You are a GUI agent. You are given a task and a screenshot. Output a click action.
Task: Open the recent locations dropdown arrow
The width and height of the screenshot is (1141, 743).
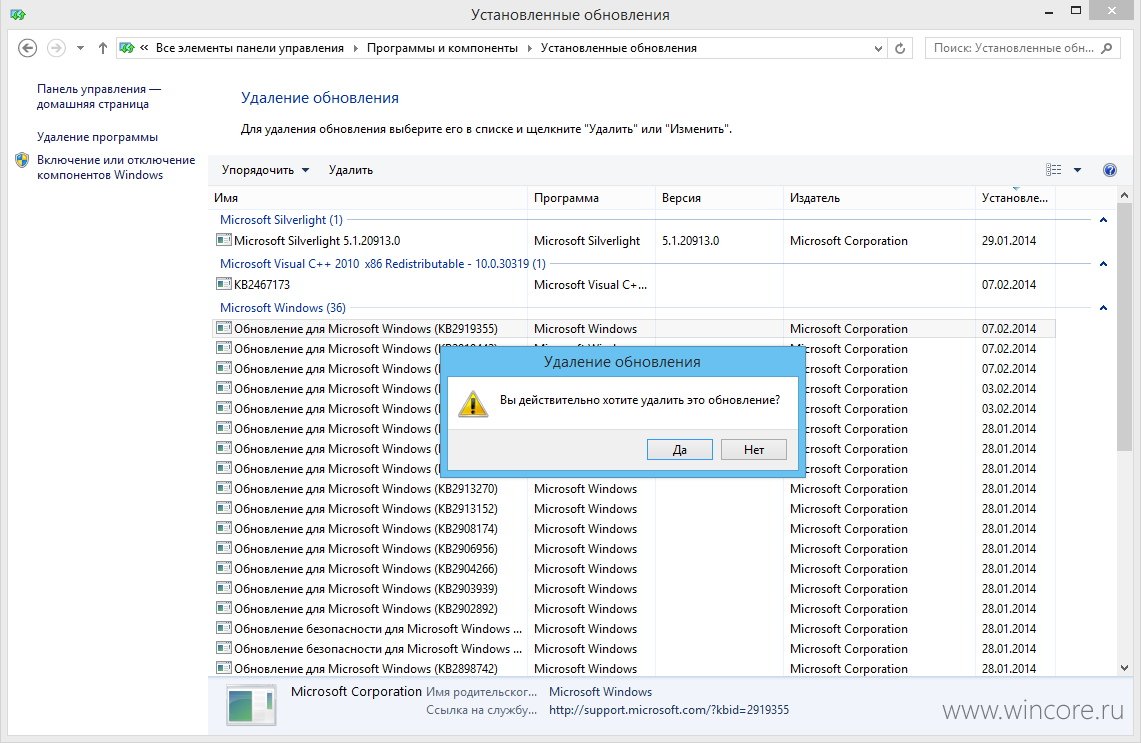click(80, 48)
